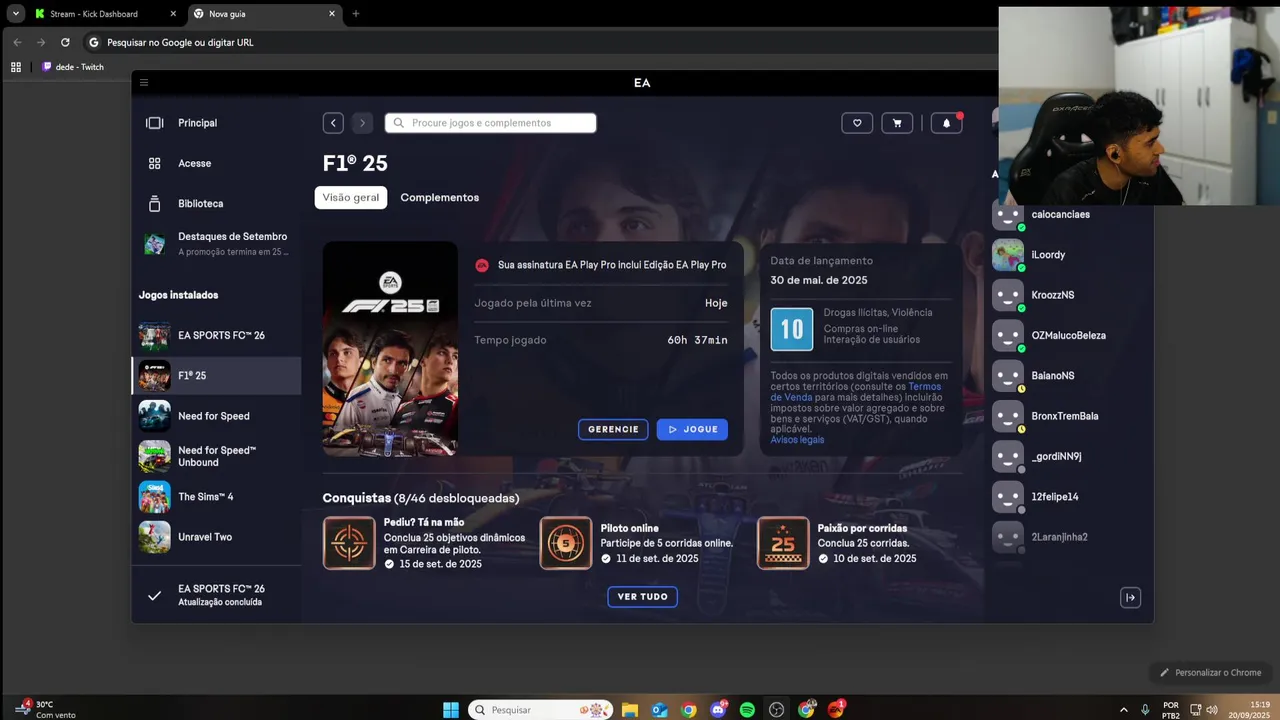This screenshot has width=1280, height=720.
Task: Click the JOGUE play button
Action: point(692,429)
